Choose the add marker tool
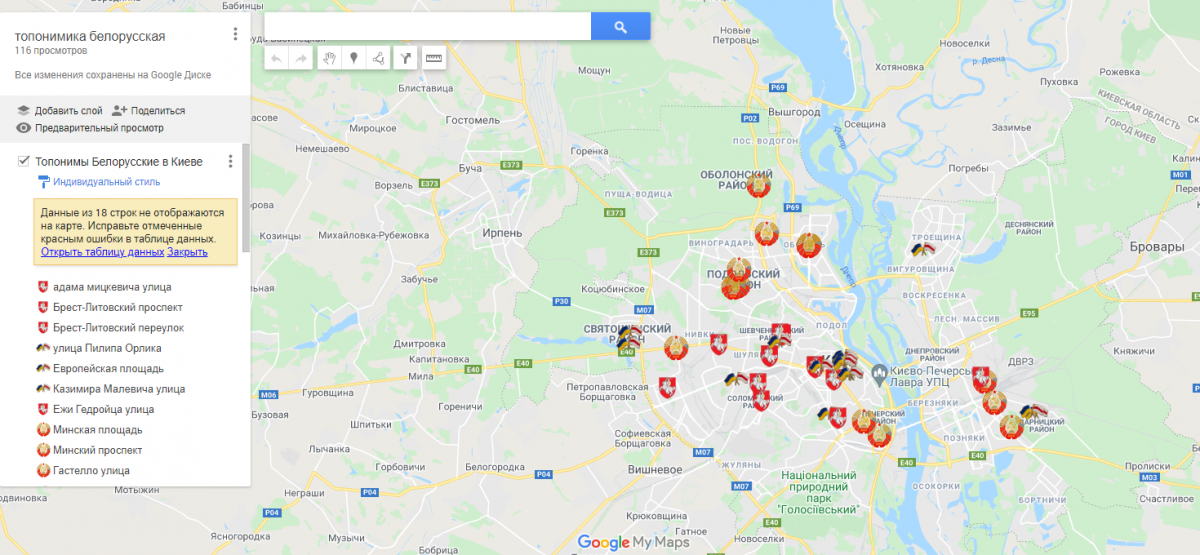 [353, 58]
